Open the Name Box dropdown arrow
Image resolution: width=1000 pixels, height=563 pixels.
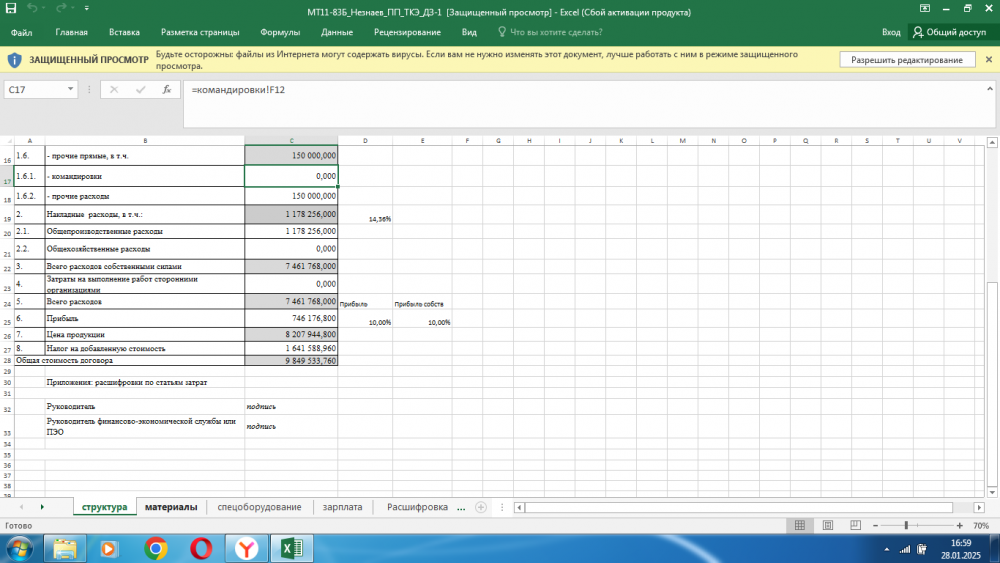70,90
